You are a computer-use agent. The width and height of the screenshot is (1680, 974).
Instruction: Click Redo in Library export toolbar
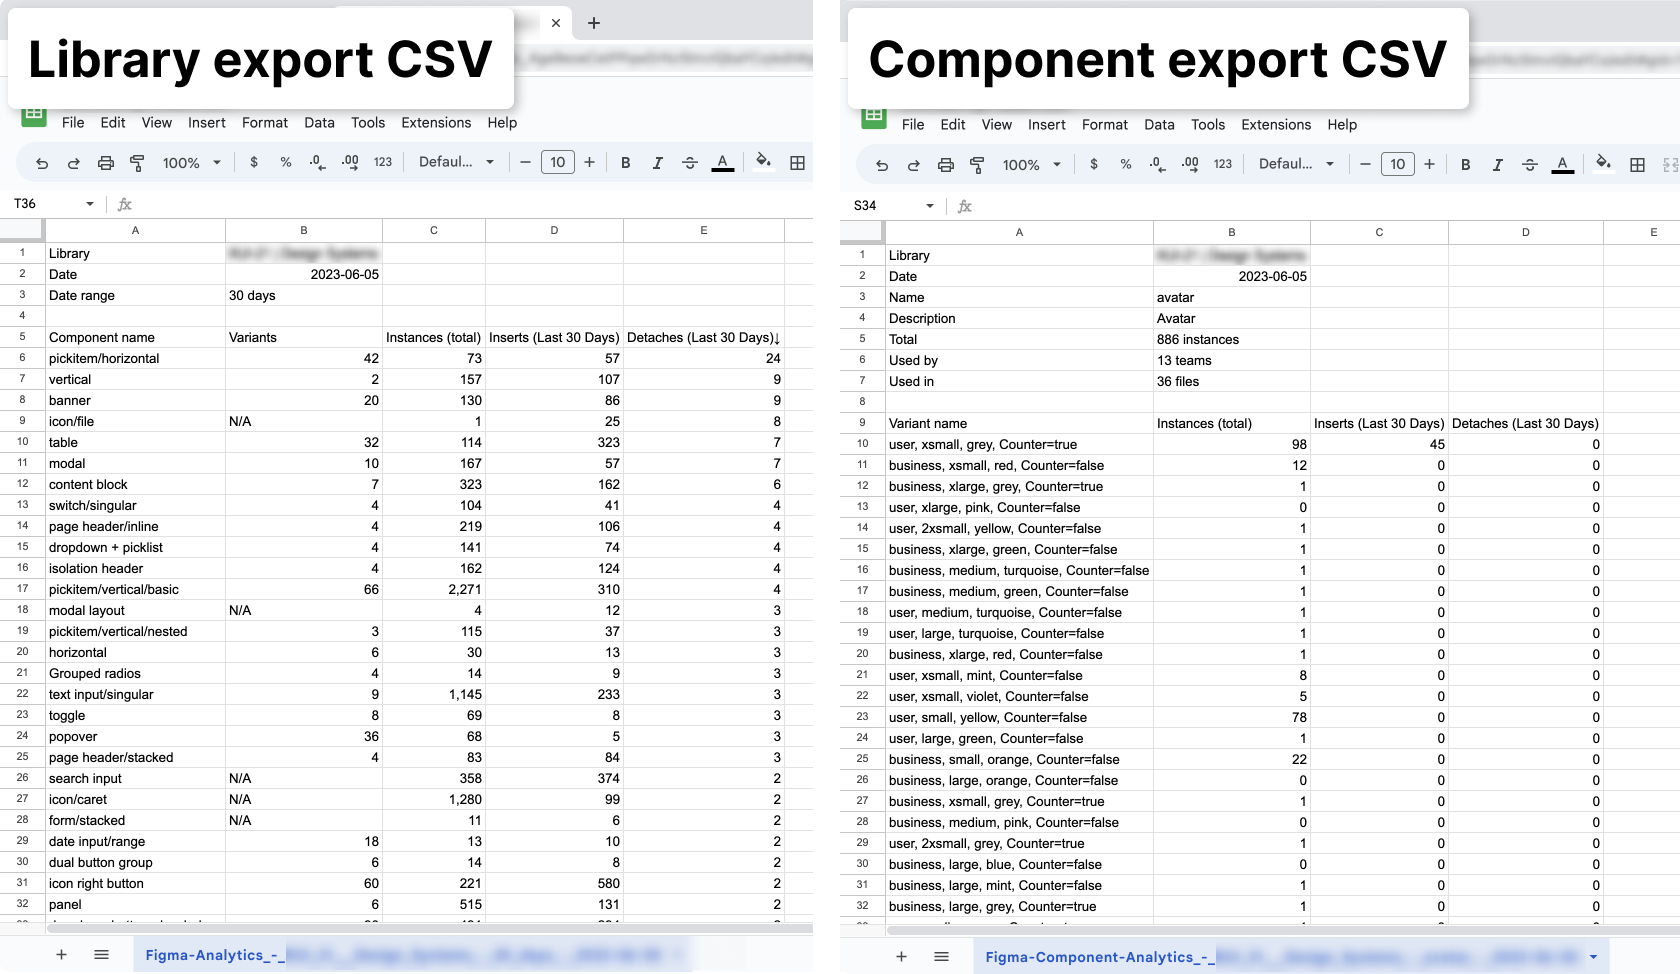[74, 163]
